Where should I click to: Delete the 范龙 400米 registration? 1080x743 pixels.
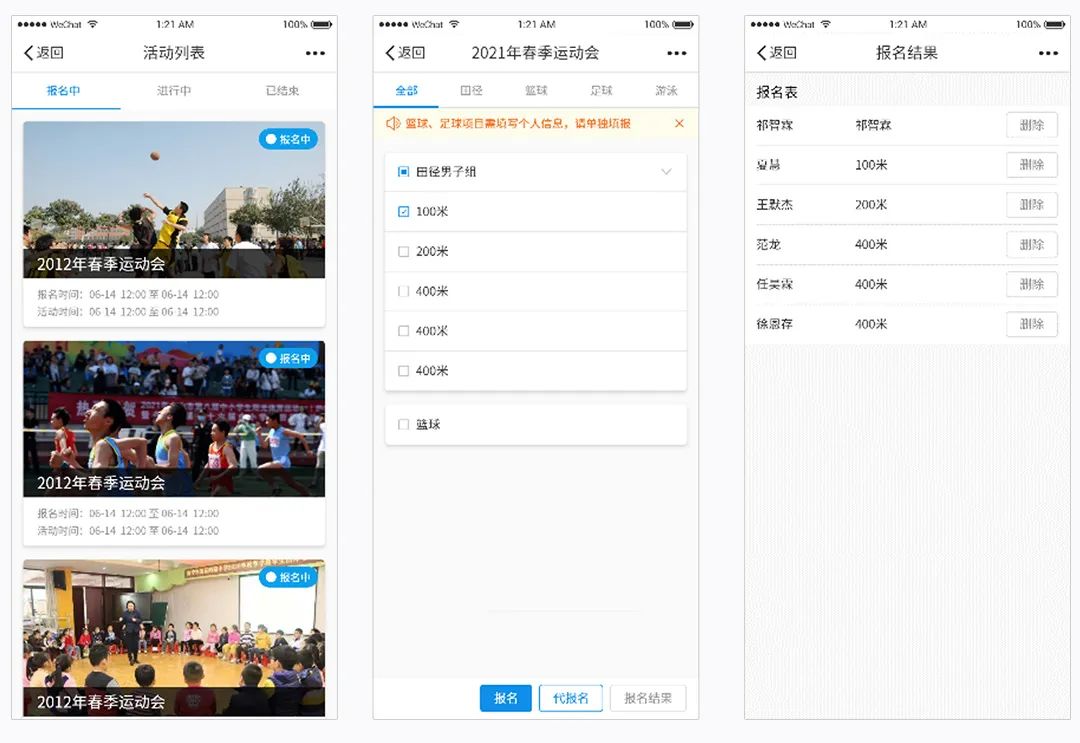tap(1031, 244)
